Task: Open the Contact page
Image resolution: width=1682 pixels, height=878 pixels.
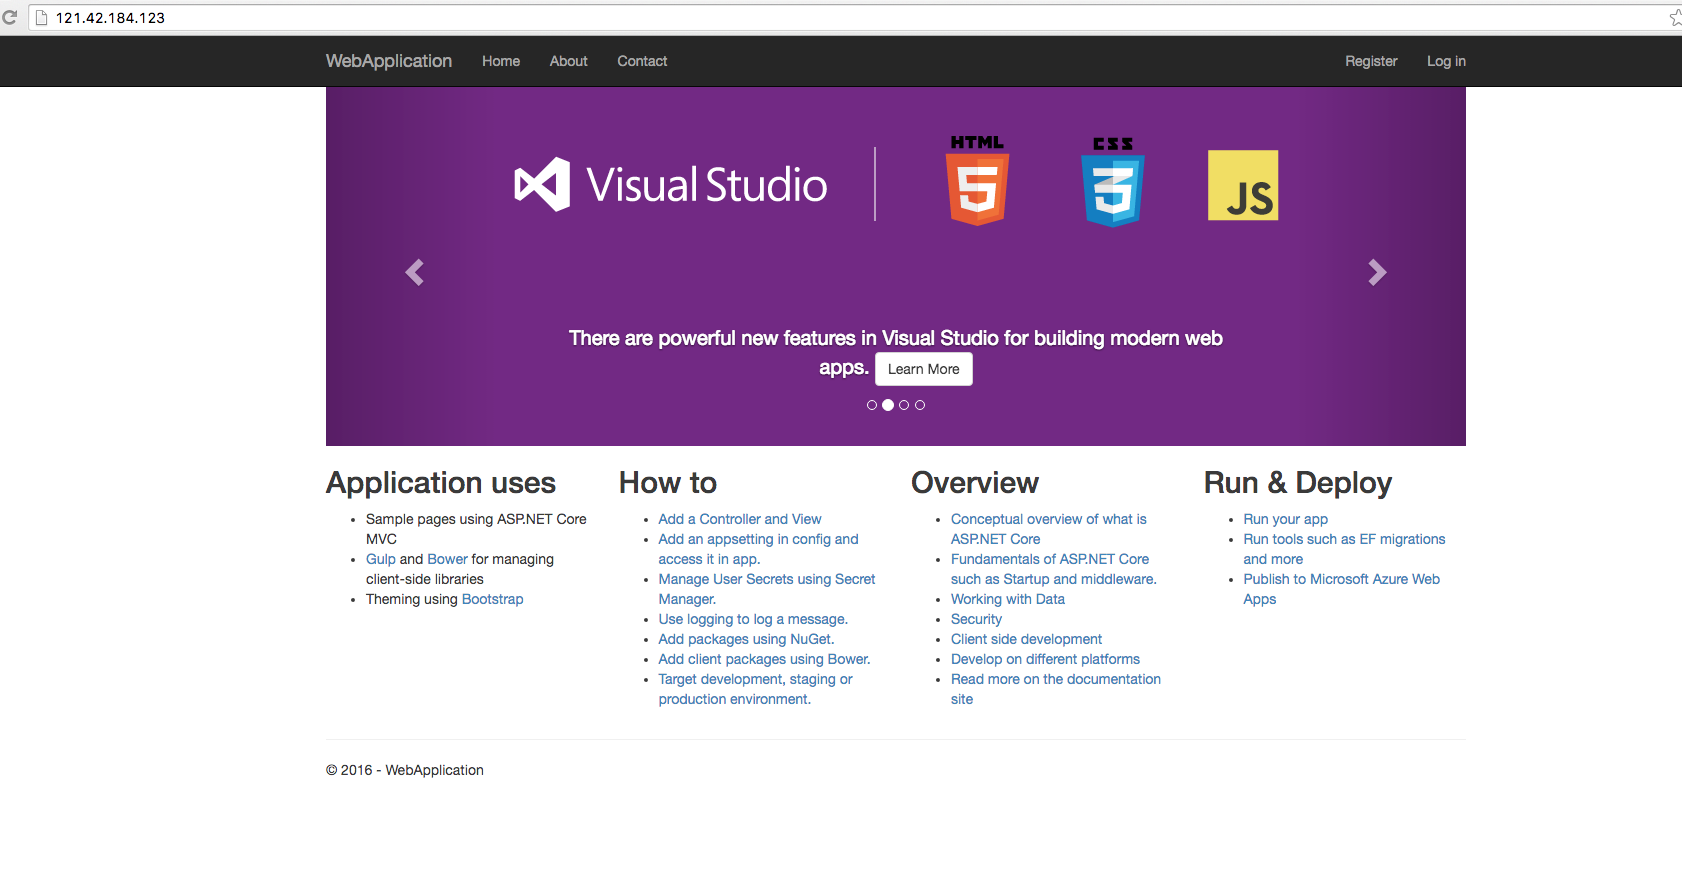Action: (x=642, y=61)
